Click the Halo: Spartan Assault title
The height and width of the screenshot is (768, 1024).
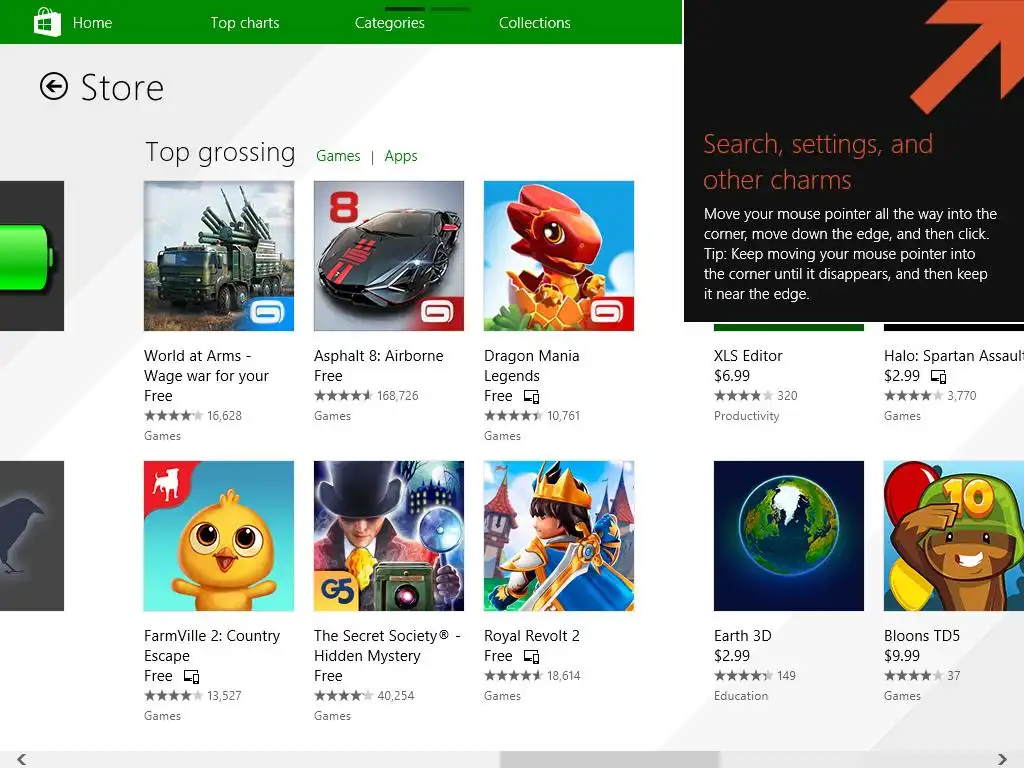point(953,356)
